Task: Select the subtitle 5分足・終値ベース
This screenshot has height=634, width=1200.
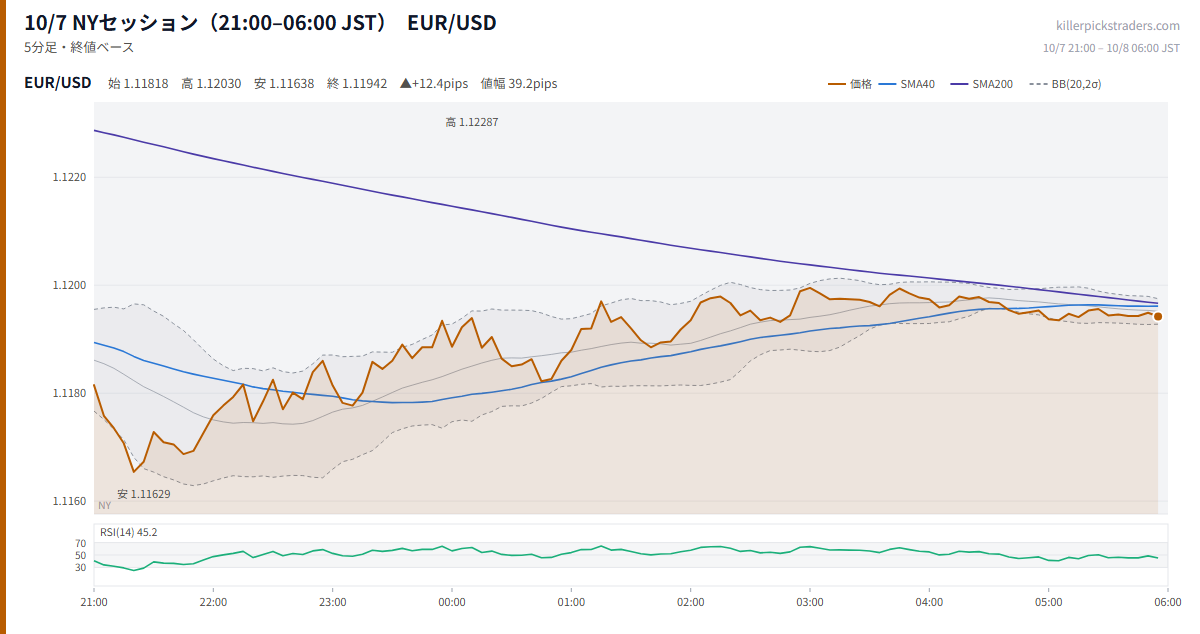Action: [79, 47]
